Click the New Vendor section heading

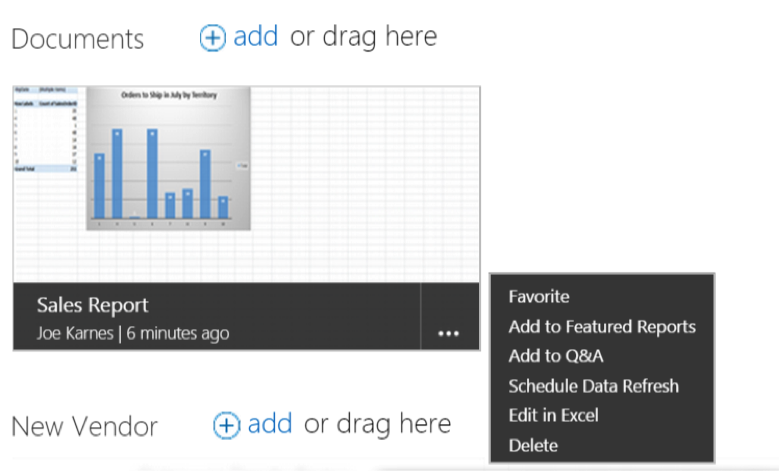pyautogui.click(x=84, y=427)
